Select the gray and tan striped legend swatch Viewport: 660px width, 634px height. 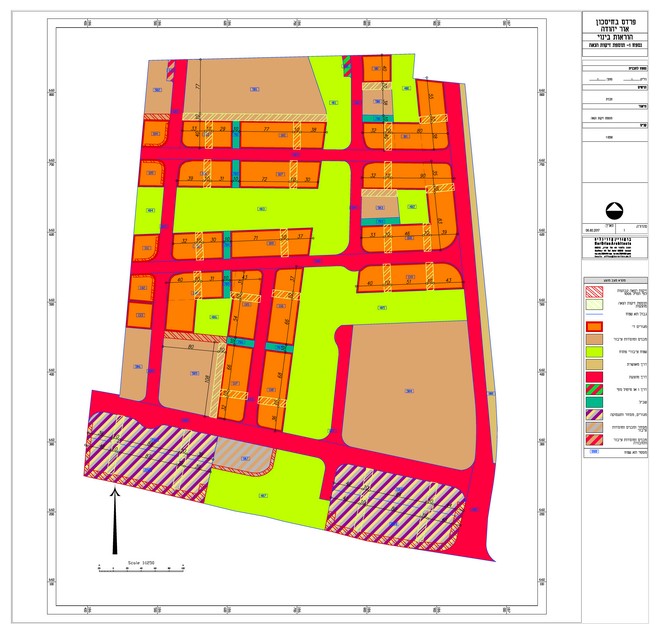coord(594,427)
